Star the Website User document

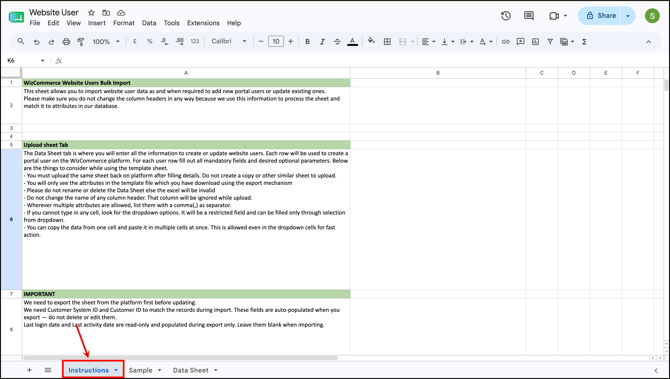91,13
